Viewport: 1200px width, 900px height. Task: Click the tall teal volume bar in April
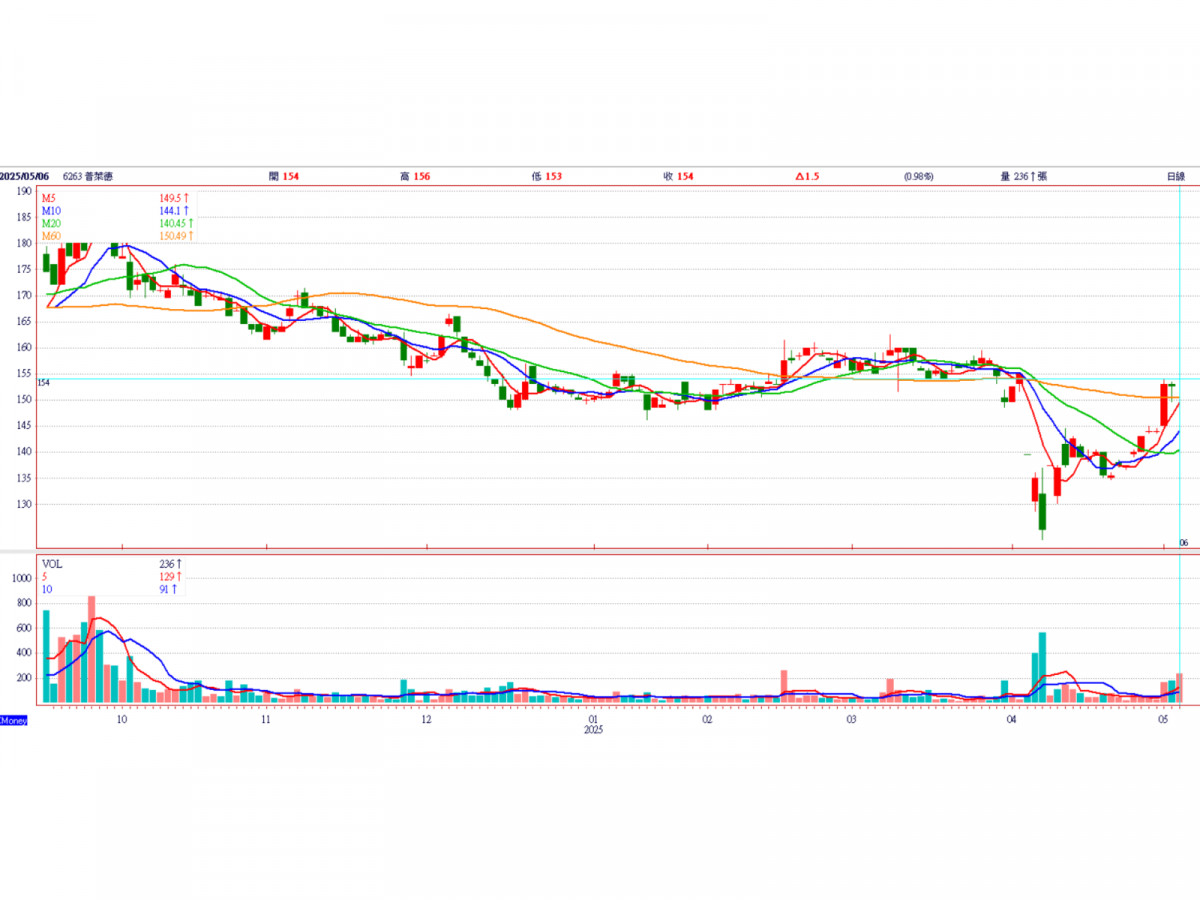coord(1042,667)
